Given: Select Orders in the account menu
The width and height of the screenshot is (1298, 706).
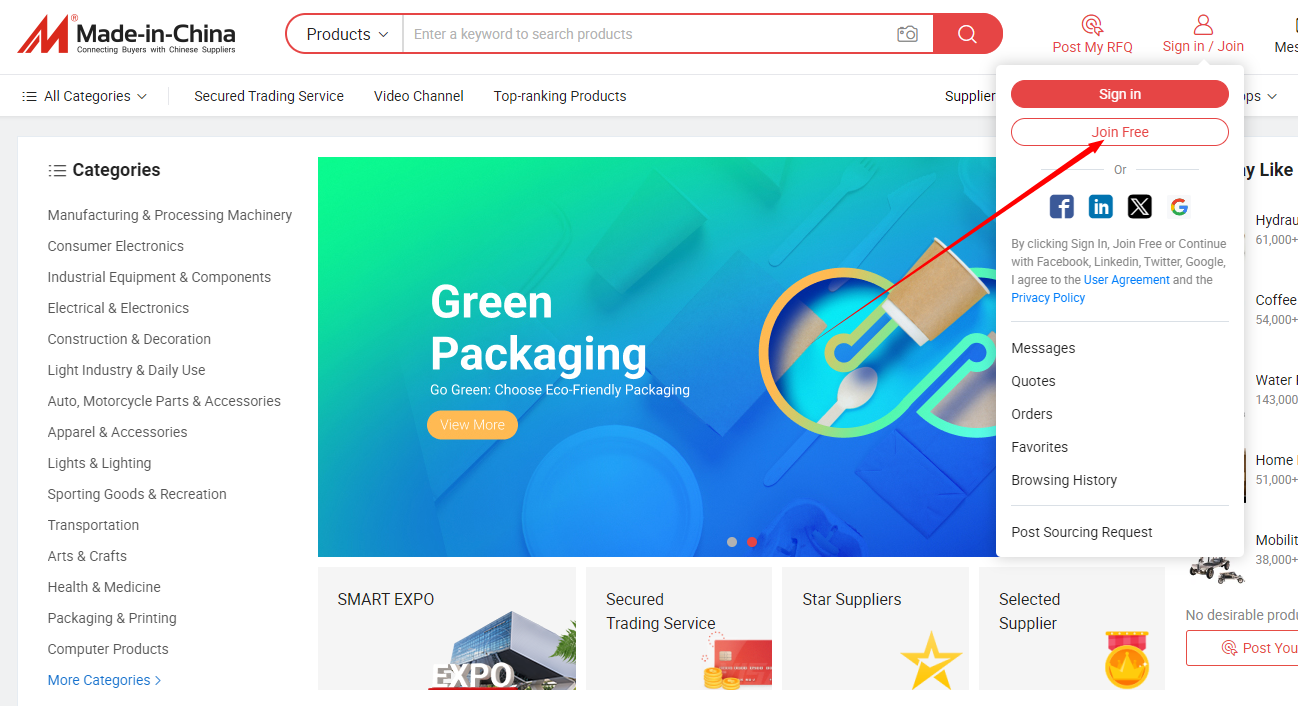Looking at the screenshot, I should tap(1032, 414).
